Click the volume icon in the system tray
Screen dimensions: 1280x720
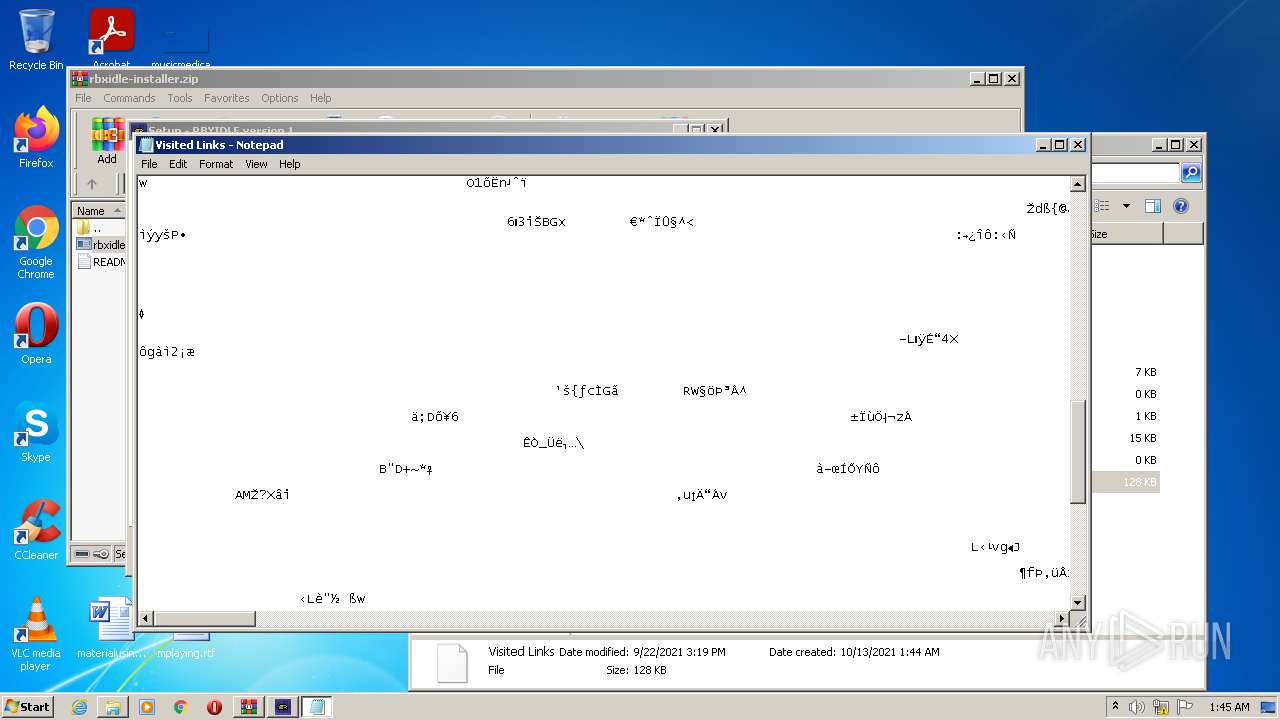tap(1137, 707)
